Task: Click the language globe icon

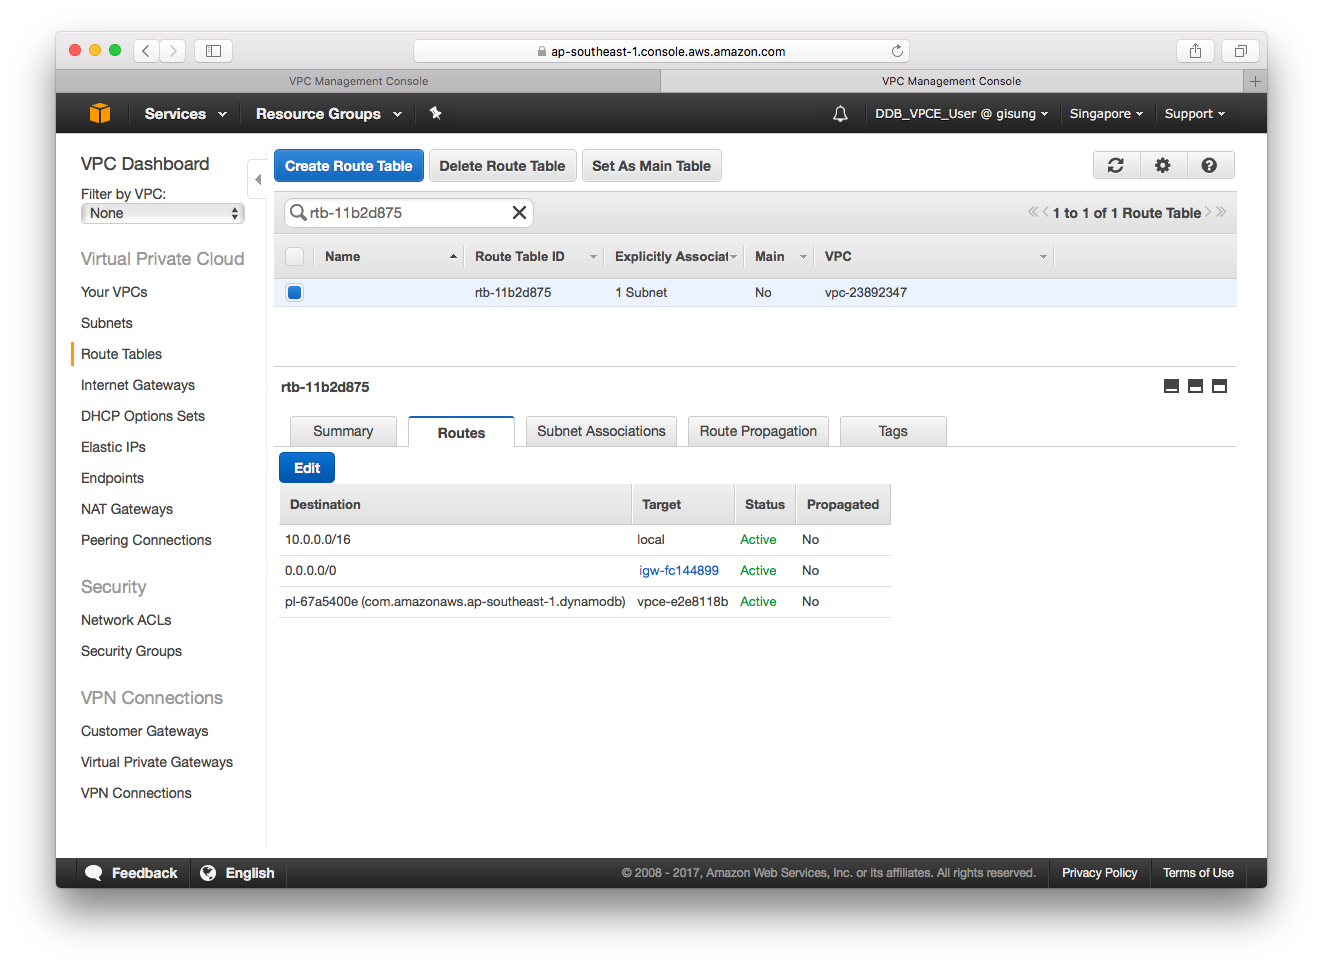Action: click(x=208, y=873)
